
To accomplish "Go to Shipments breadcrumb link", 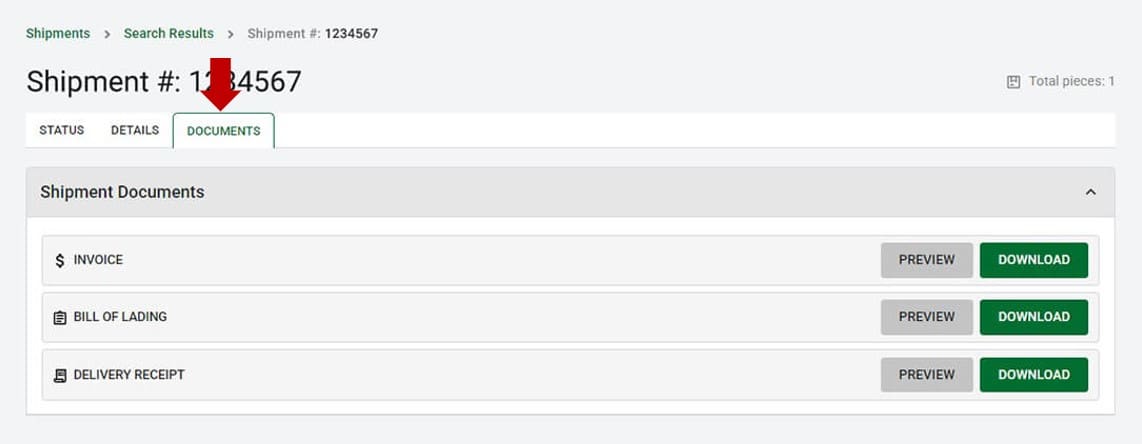I will pyautogui.click(x=58, y=33).
